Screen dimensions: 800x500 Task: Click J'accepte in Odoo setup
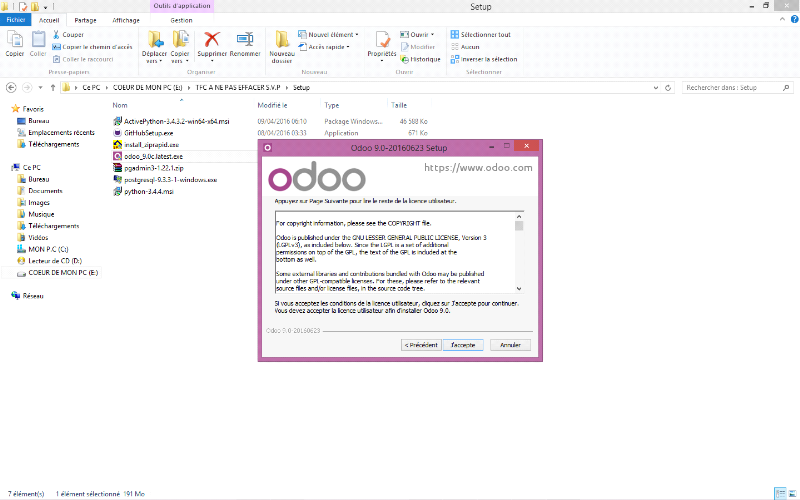coord(463,345)
